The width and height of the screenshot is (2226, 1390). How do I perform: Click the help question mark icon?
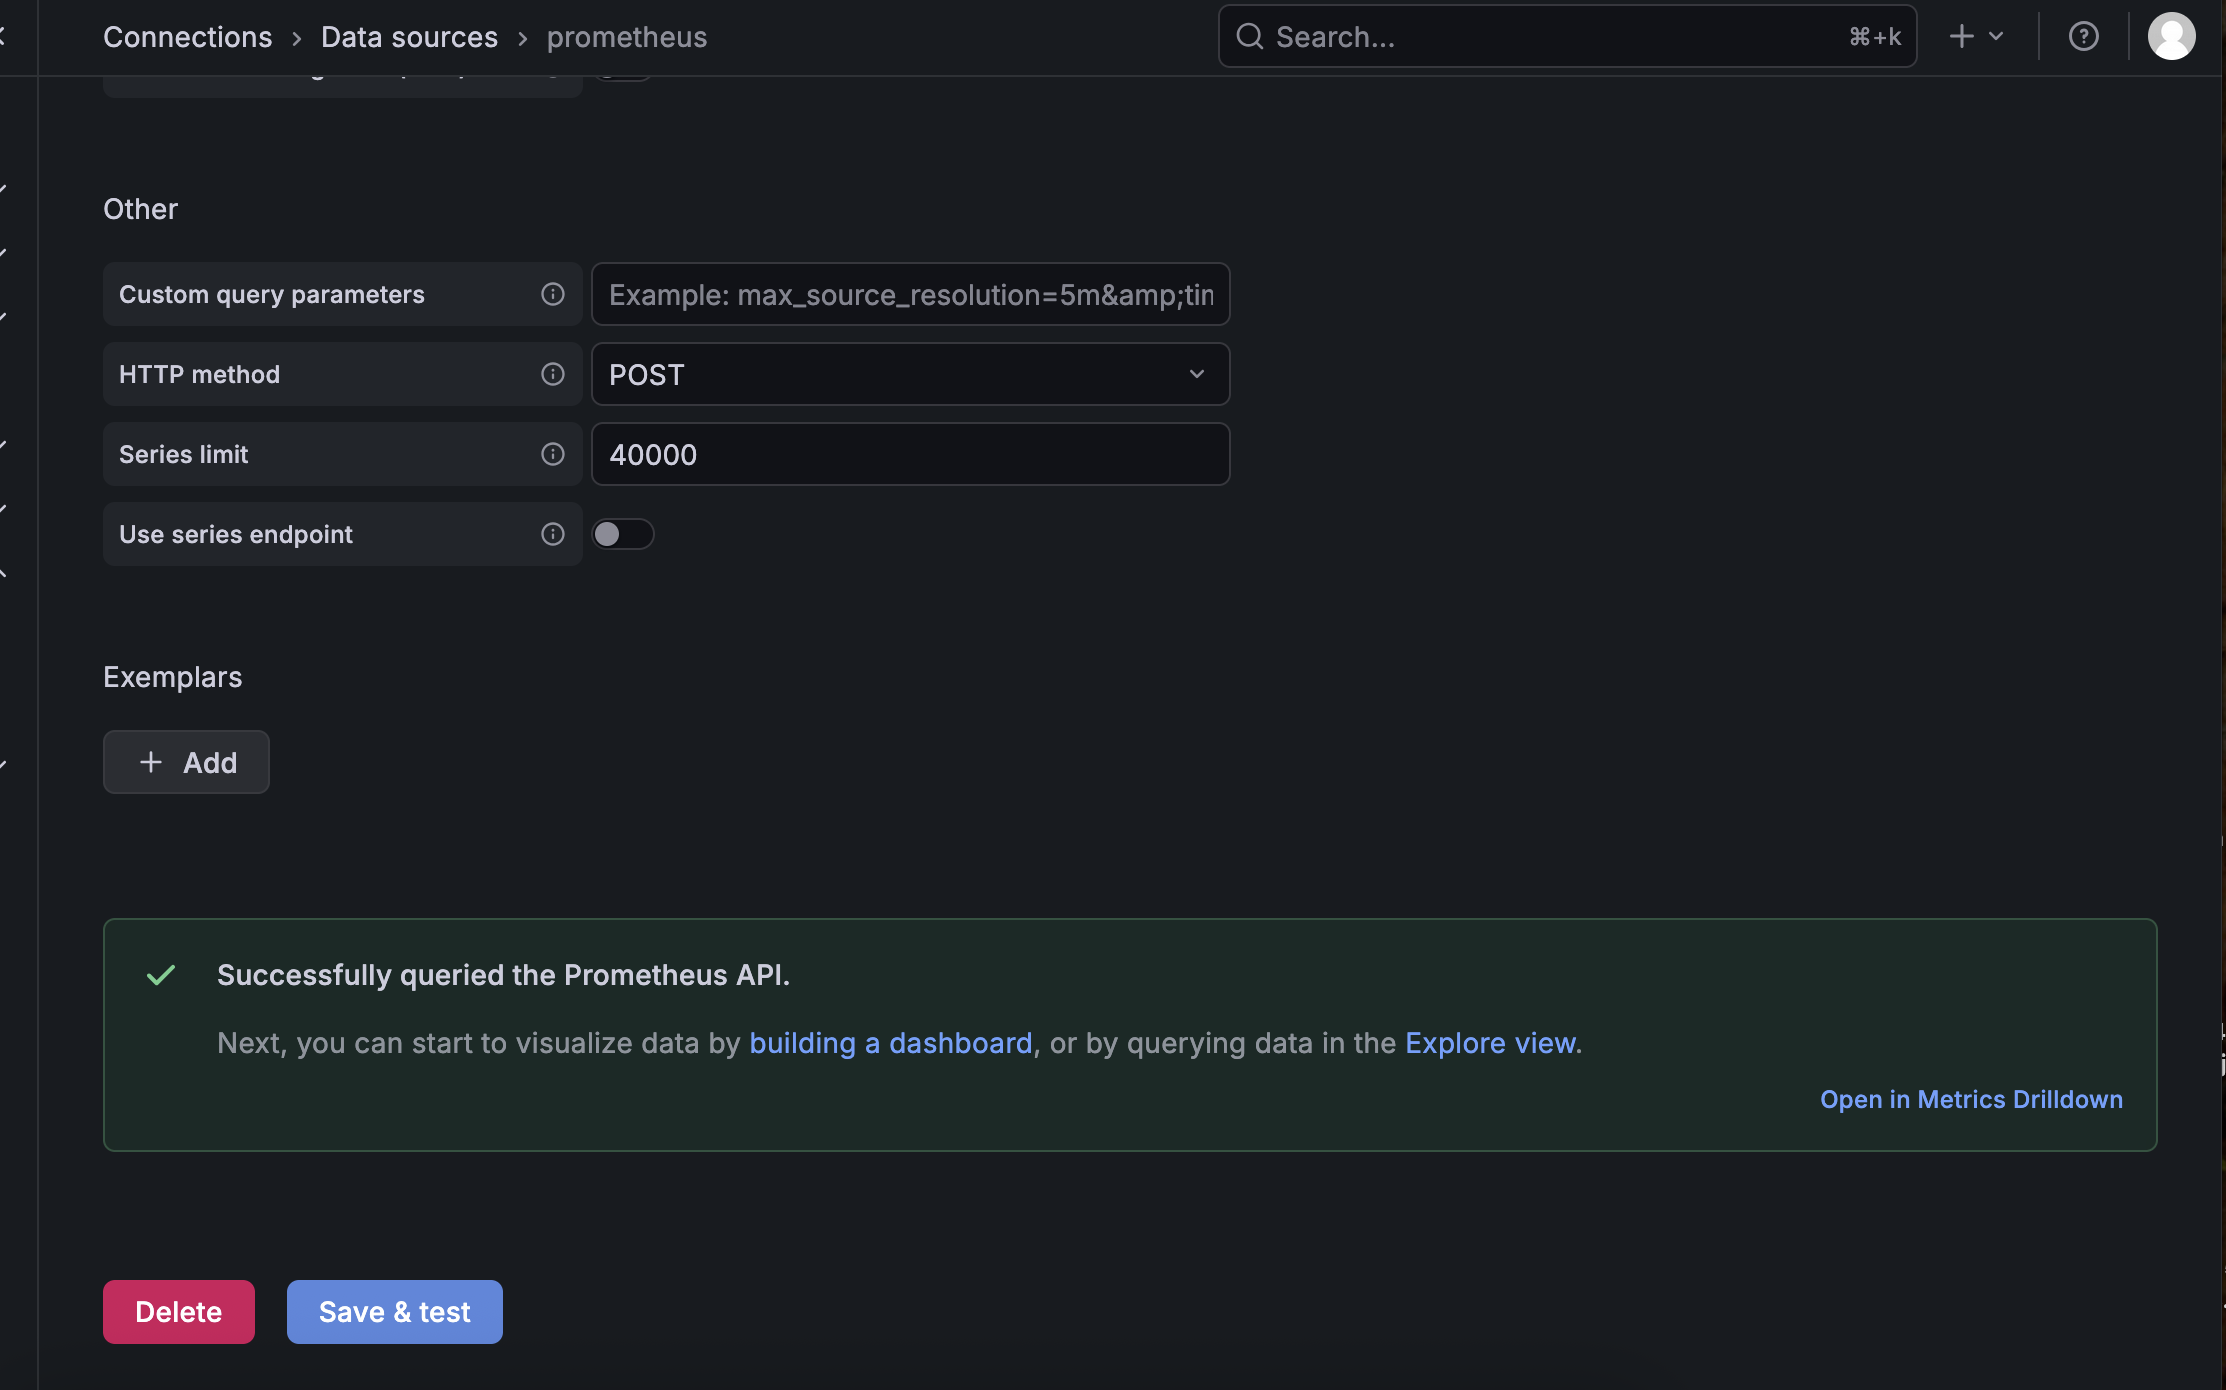click(2083, 37)
